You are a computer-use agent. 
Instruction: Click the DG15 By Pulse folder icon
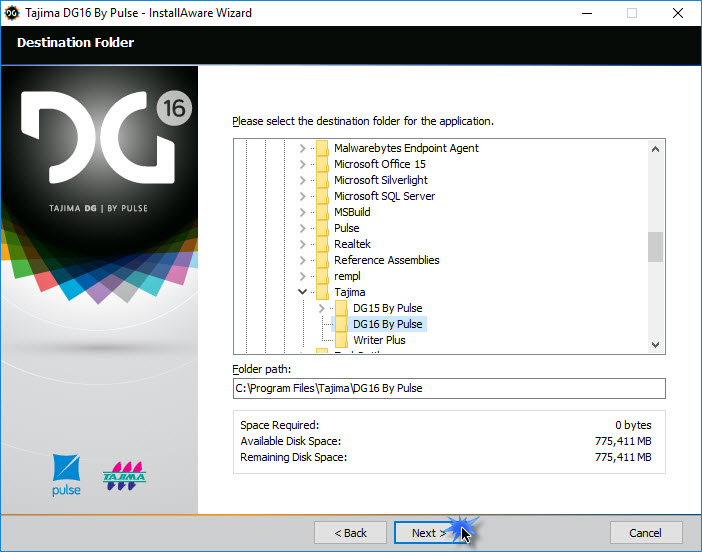tap(342, 308)
